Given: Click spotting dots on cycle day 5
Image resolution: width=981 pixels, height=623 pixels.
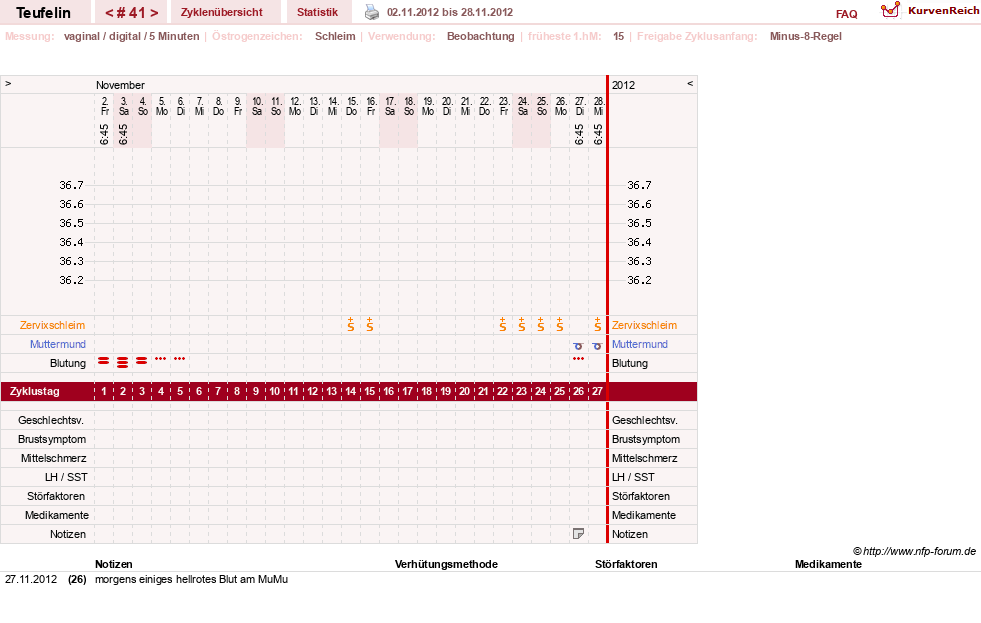Looking at the screenshot, I should coord(180,358).
